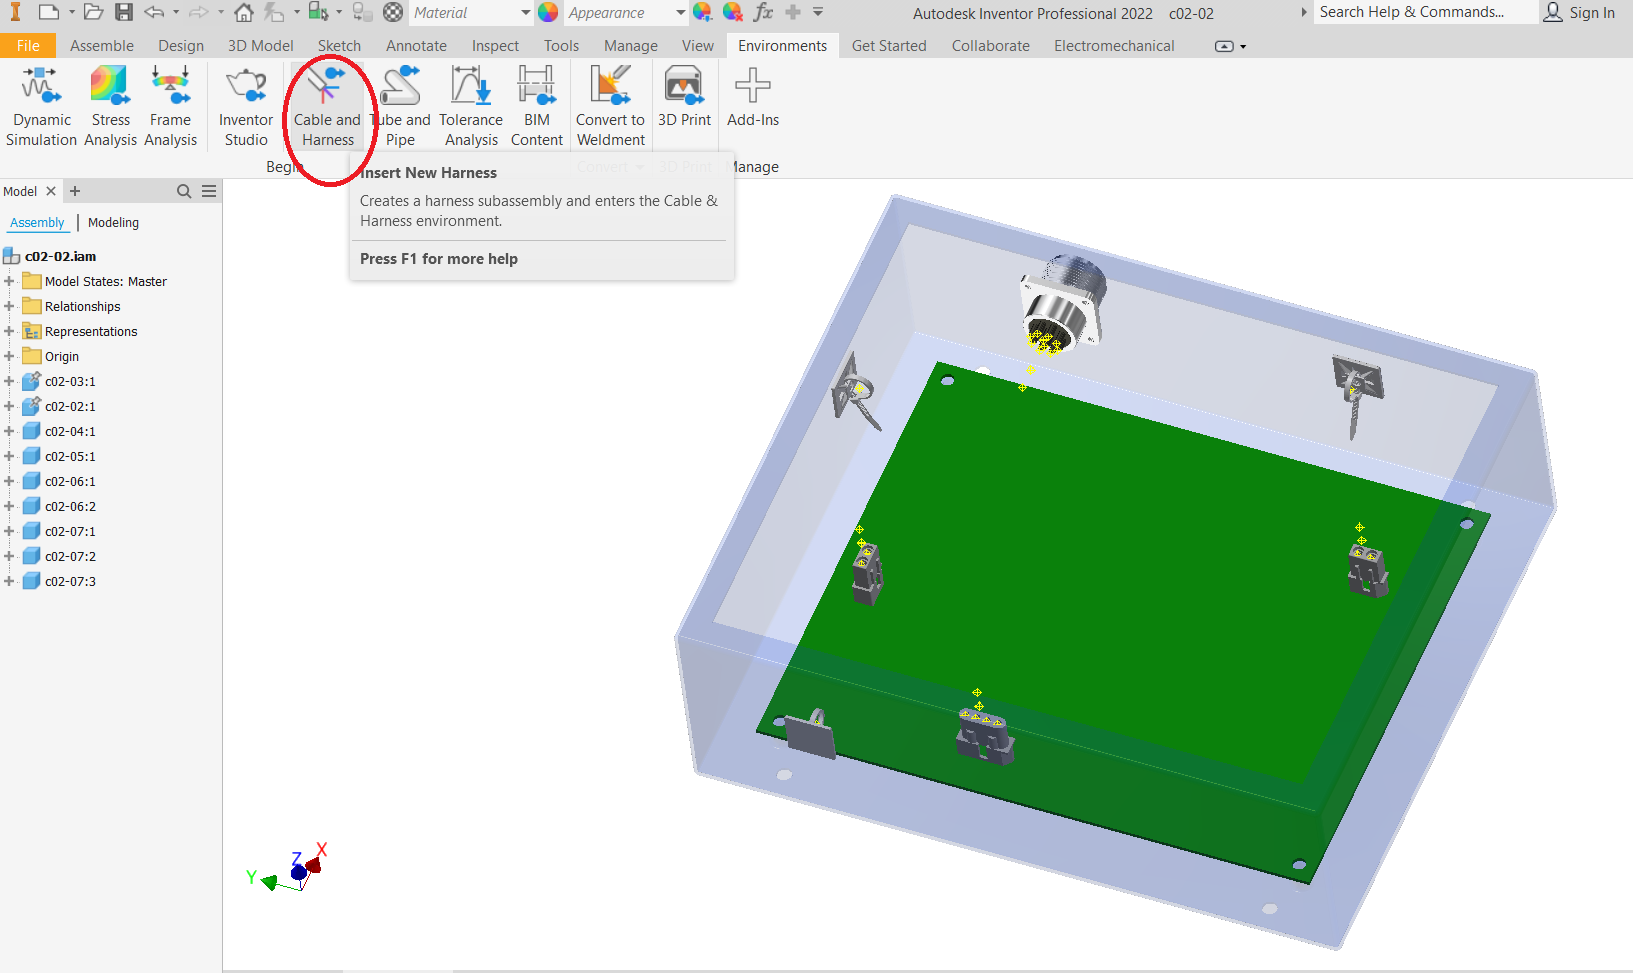
Task: Switch to the 3D Model tab
Action: (x=260, y=46)
